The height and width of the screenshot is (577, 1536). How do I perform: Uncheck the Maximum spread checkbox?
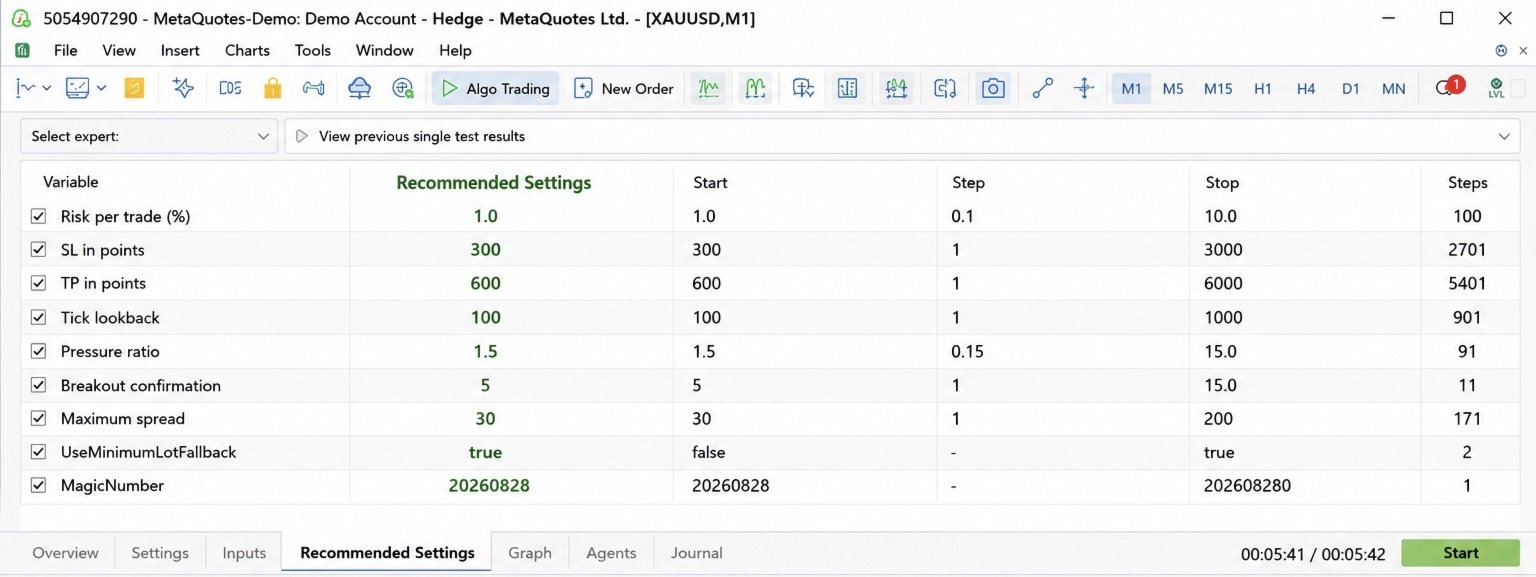coord(39,418)
